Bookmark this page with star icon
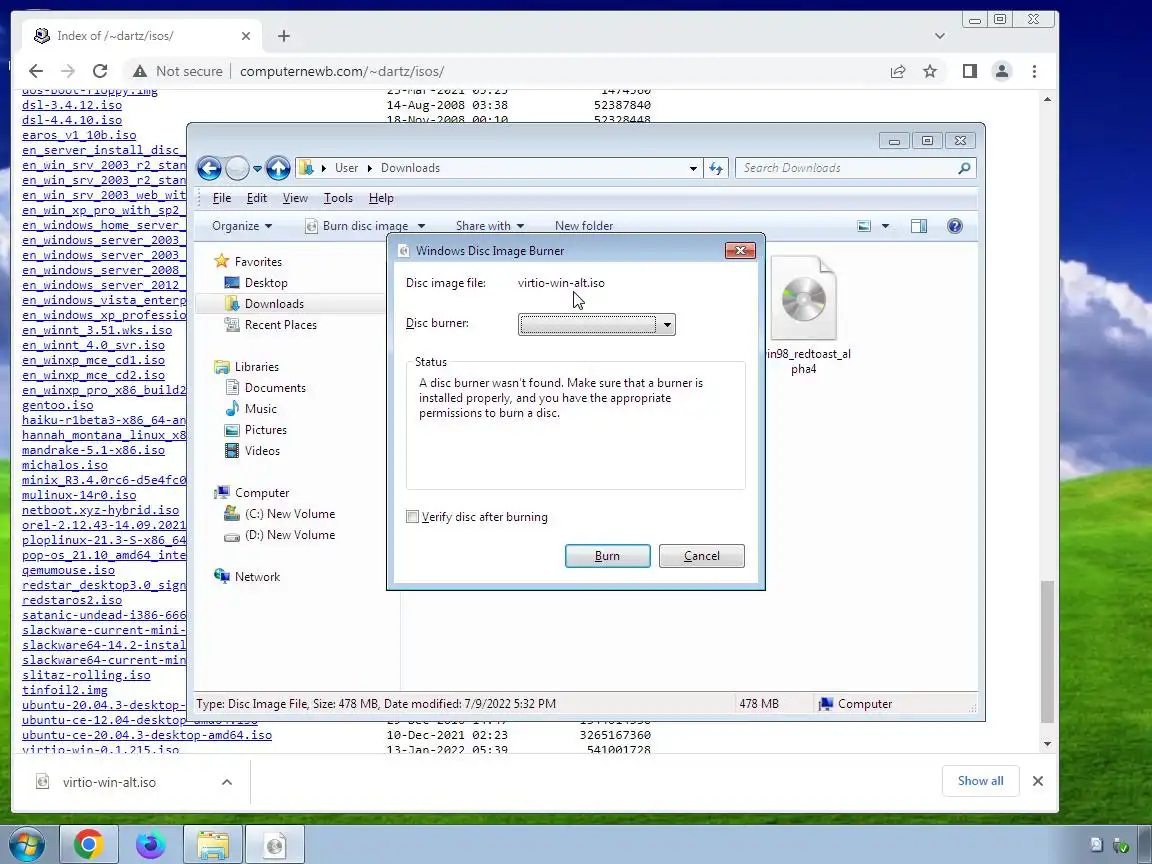The height and width of the screenshot is (864, 1152). click(930, 71)
